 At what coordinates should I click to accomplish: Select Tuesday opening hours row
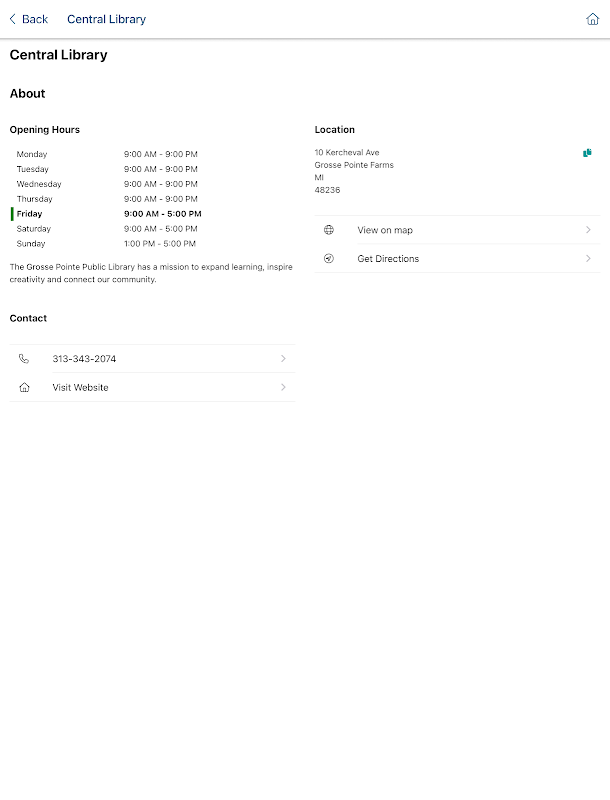click(x=107, y=169)
